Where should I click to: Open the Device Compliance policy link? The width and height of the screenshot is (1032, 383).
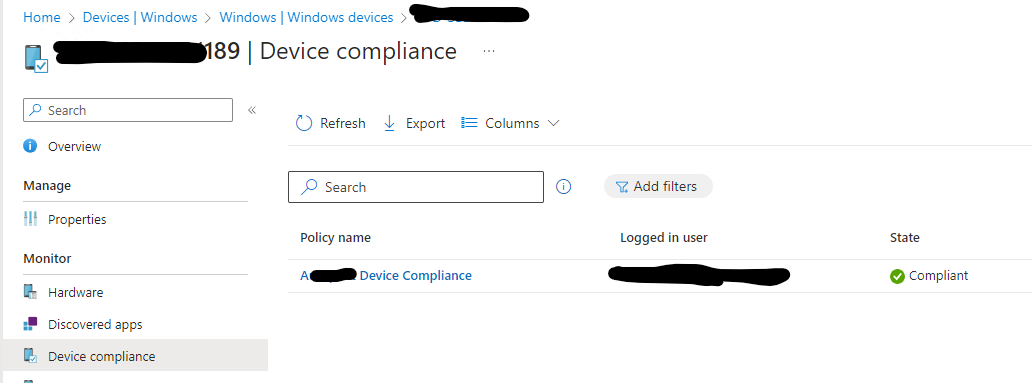(x=386, y=276)
